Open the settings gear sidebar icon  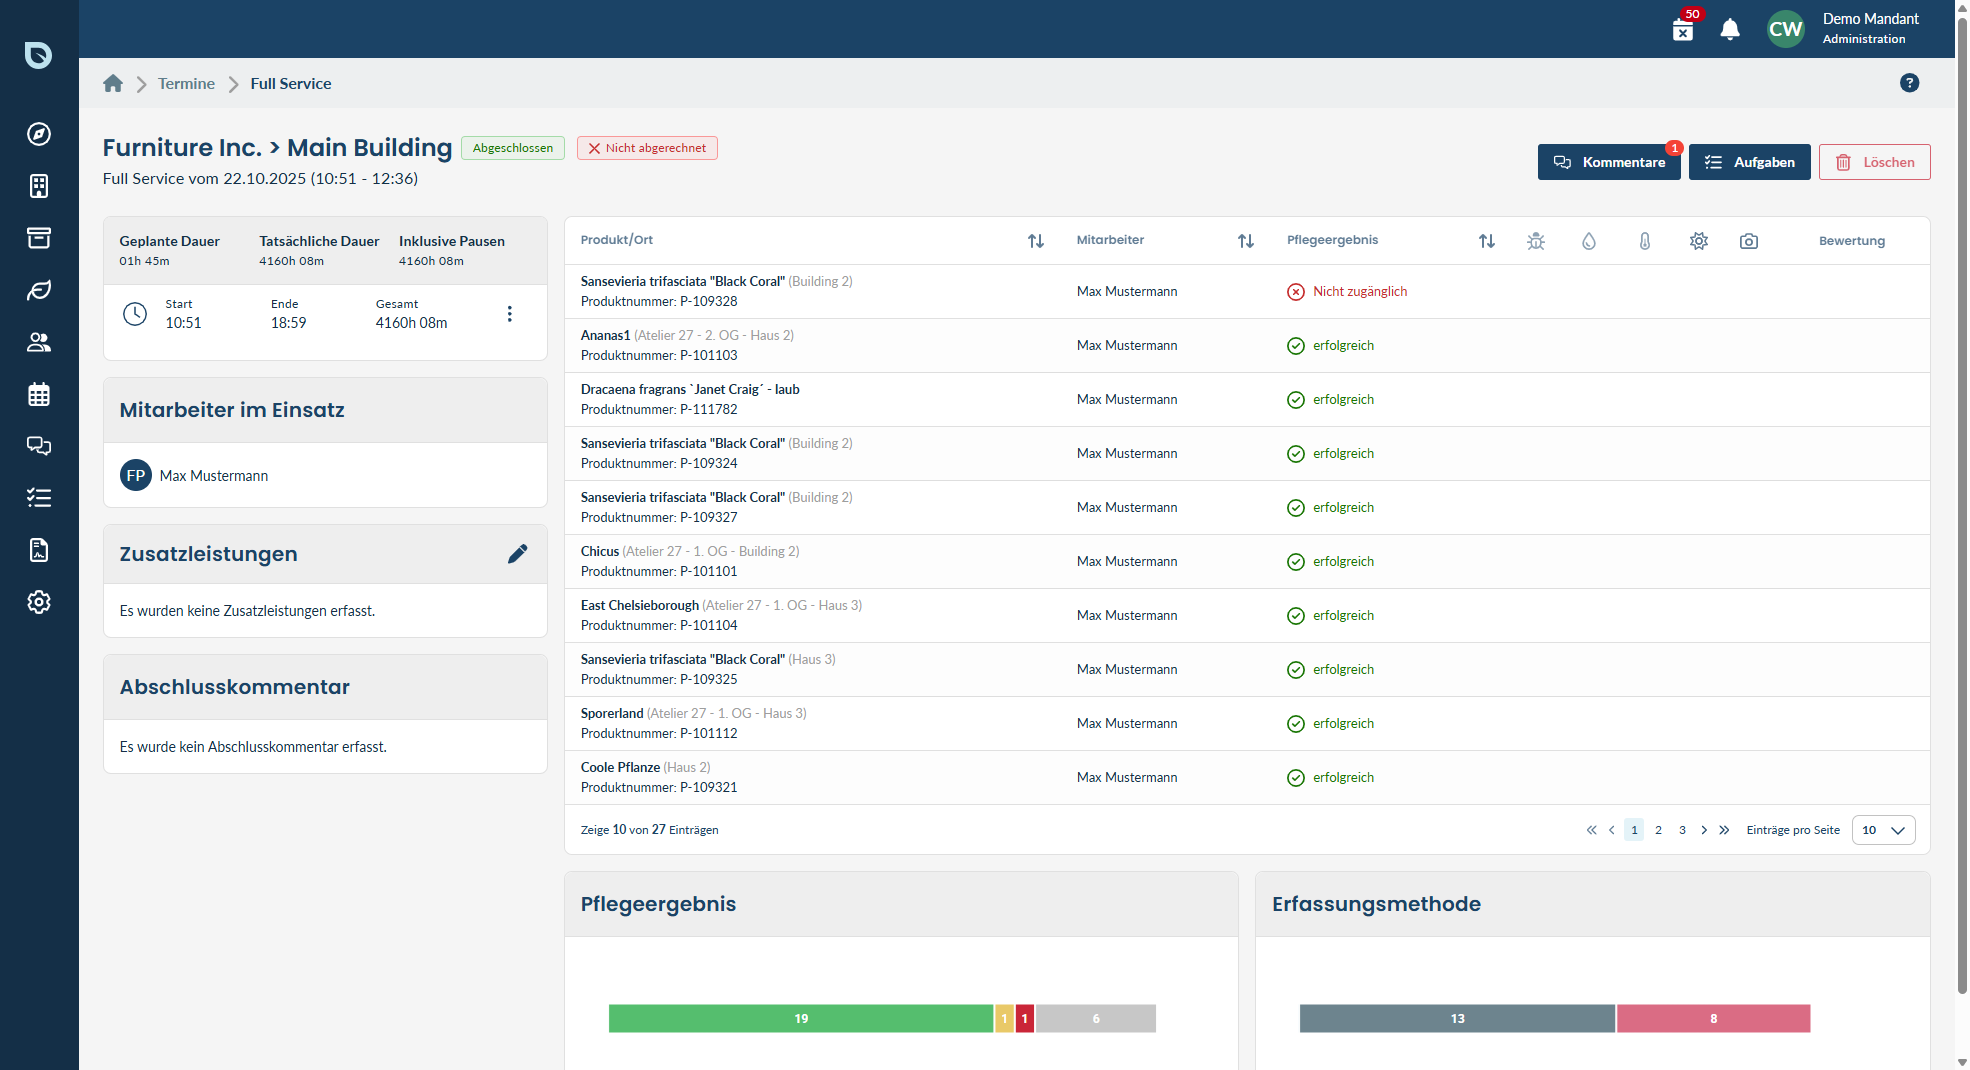pyautogui.click(x=39, y=602)
